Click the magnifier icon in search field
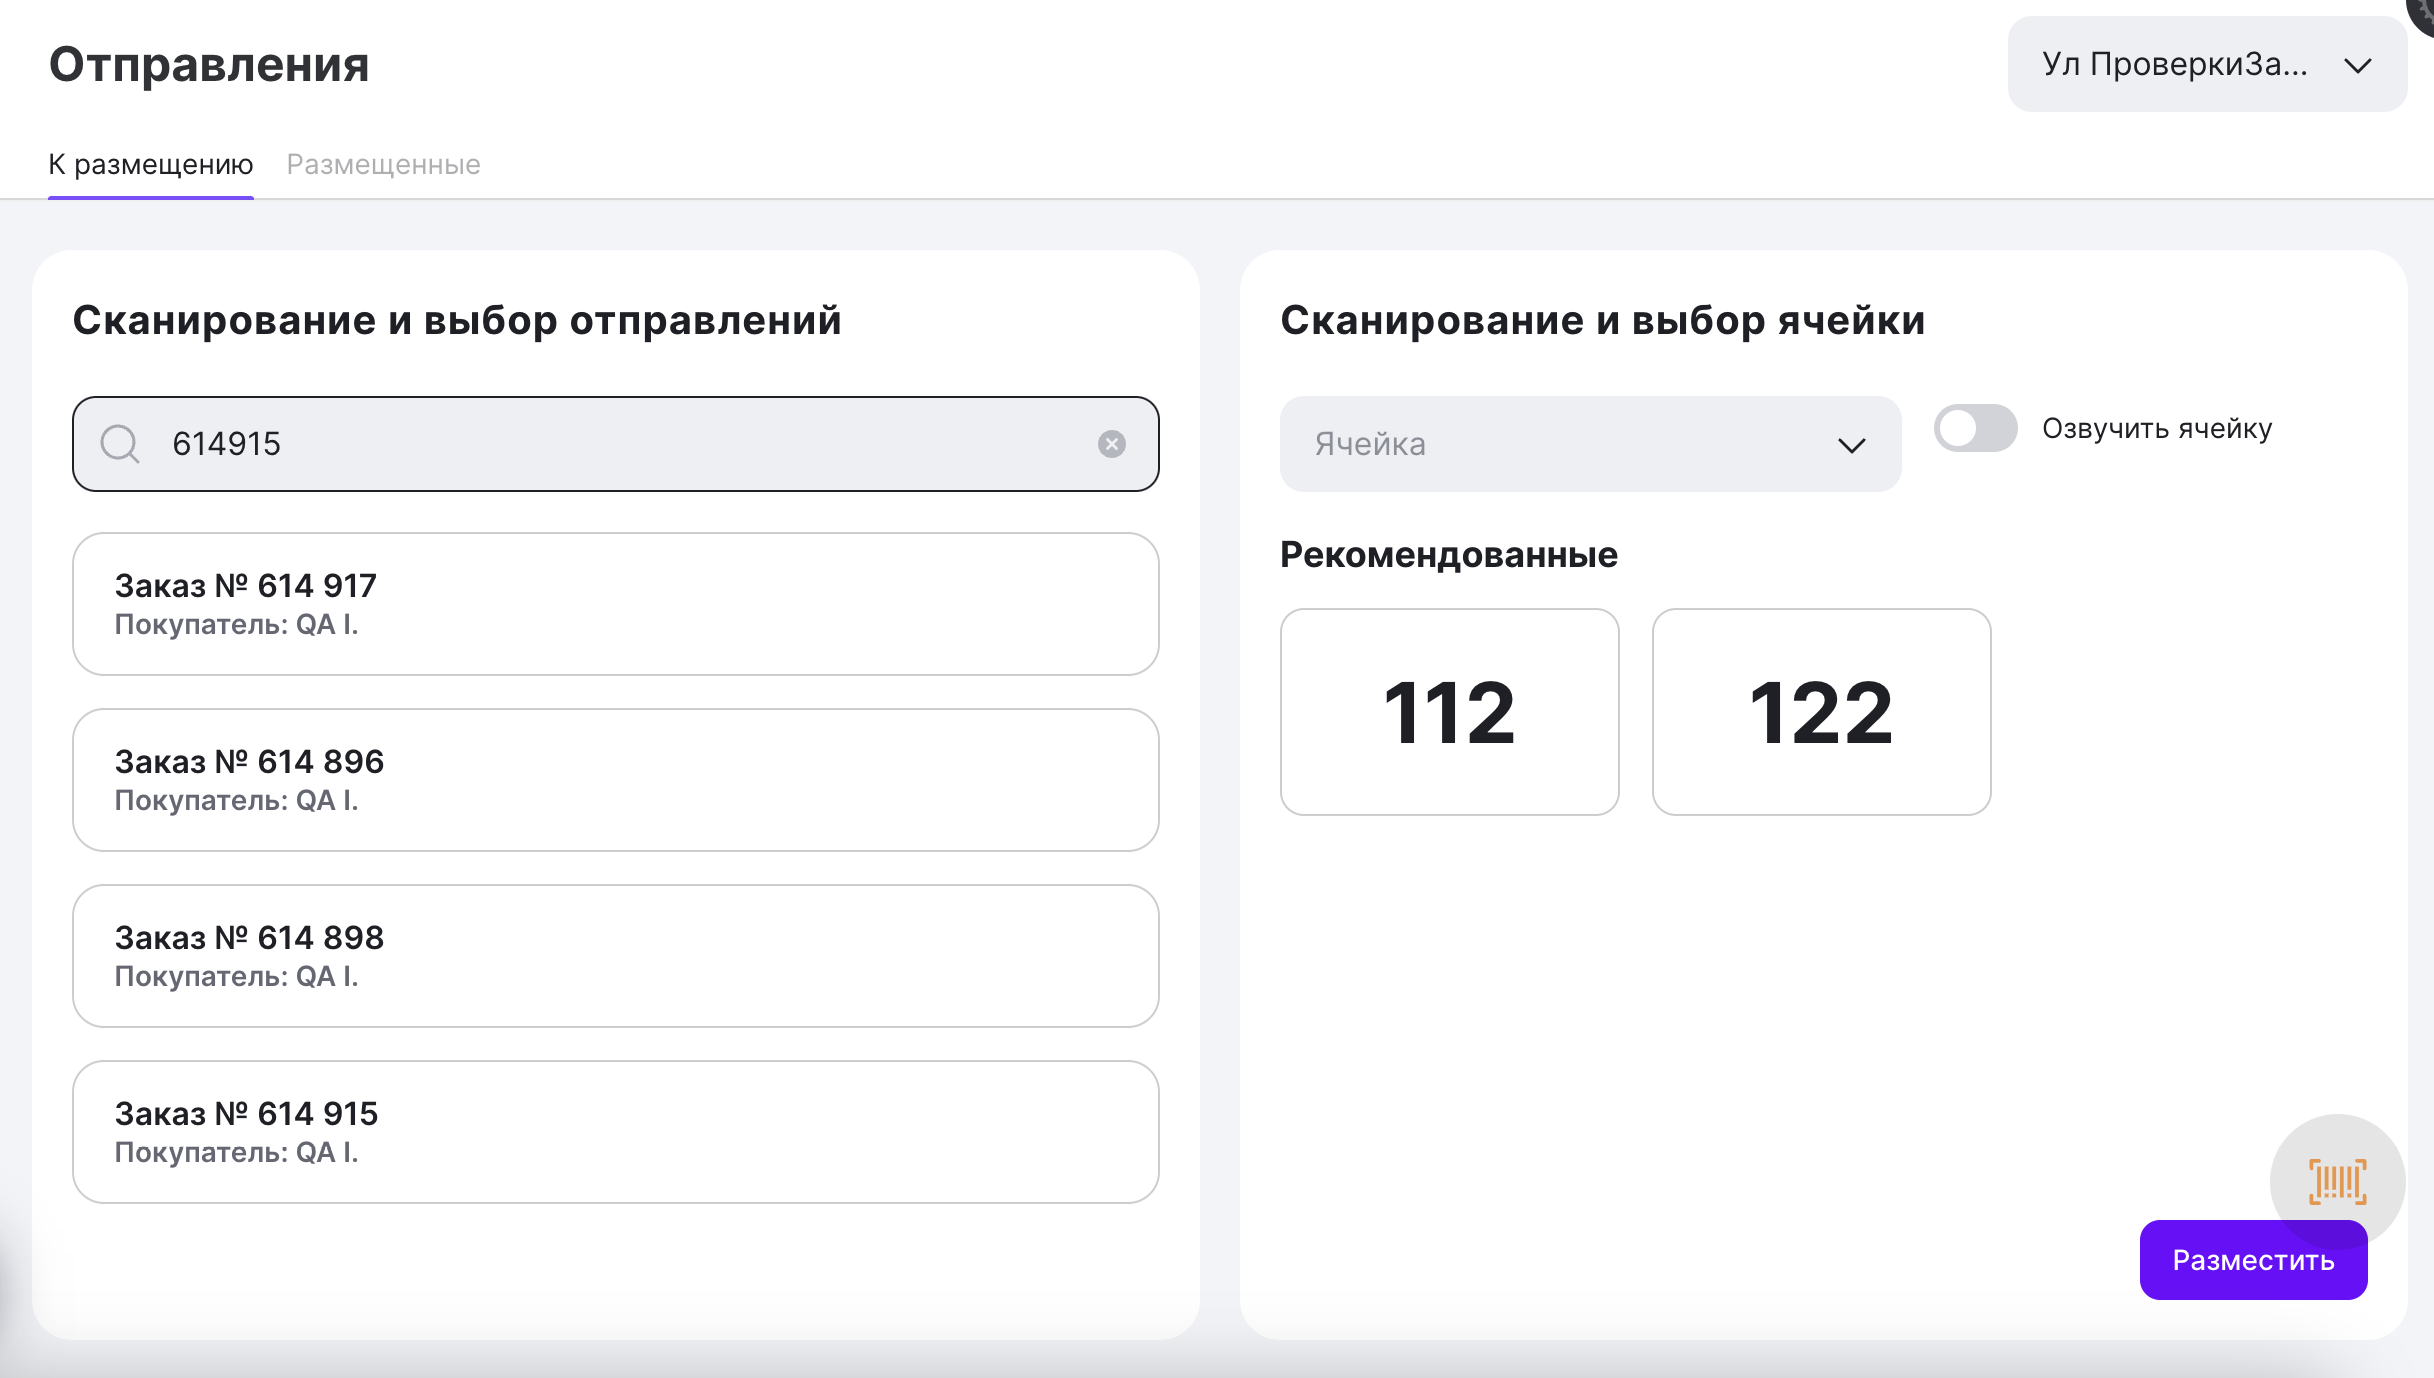Screen dimensions: 2434x1378 tap(120, 444)
